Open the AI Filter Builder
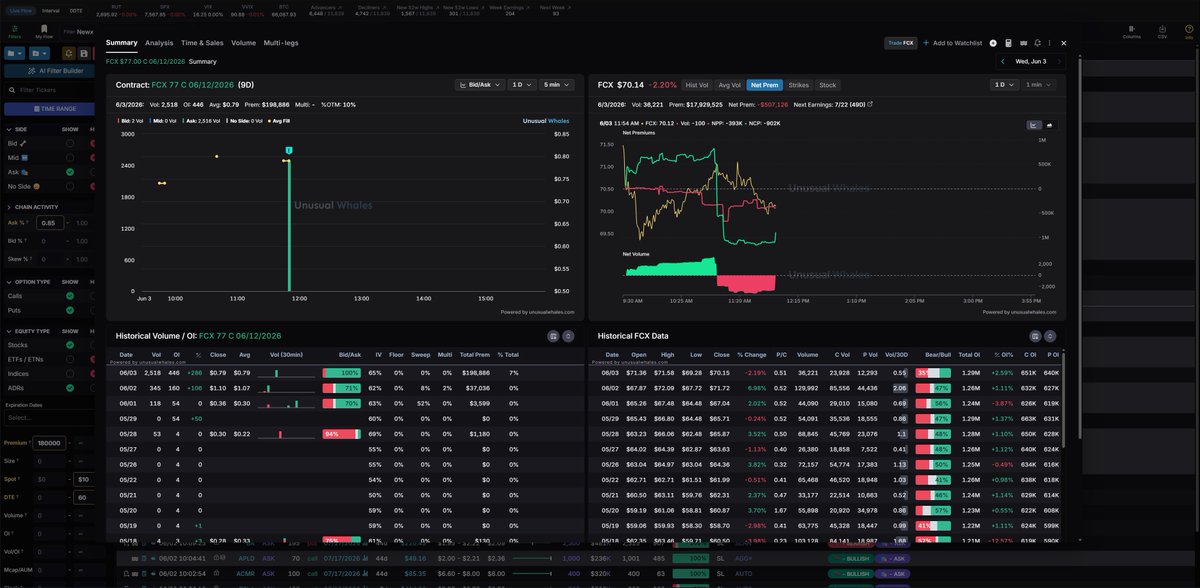This screenshot has width=1200, height=588. [50, 71]
